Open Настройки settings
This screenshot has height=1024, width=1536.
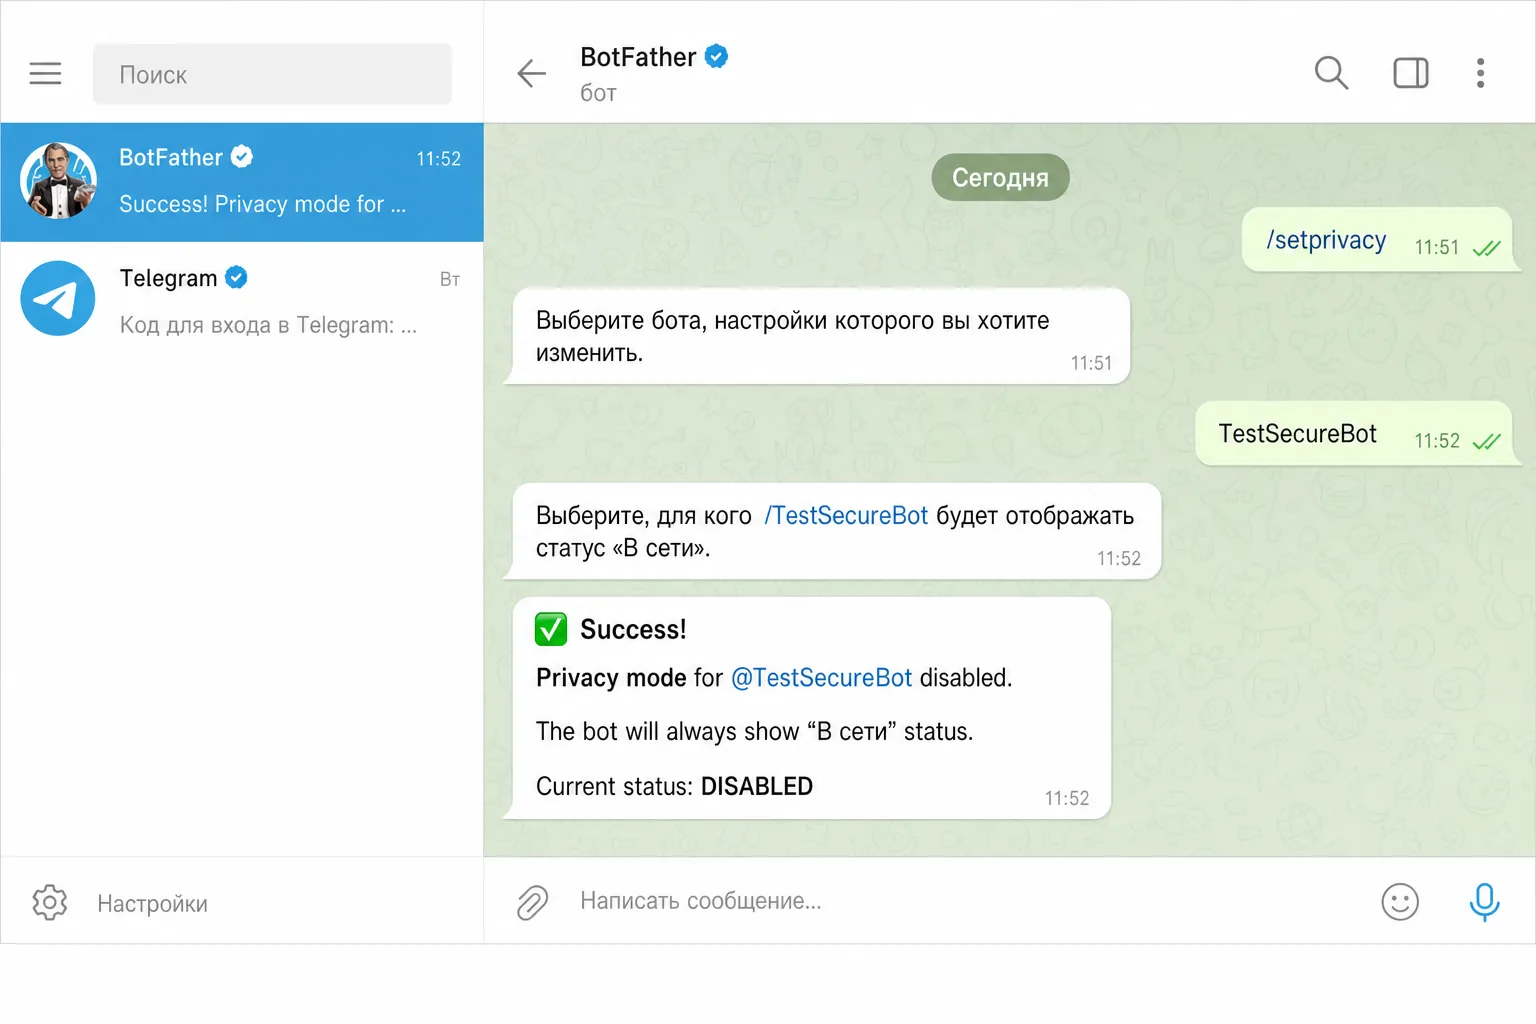(152, 903)
